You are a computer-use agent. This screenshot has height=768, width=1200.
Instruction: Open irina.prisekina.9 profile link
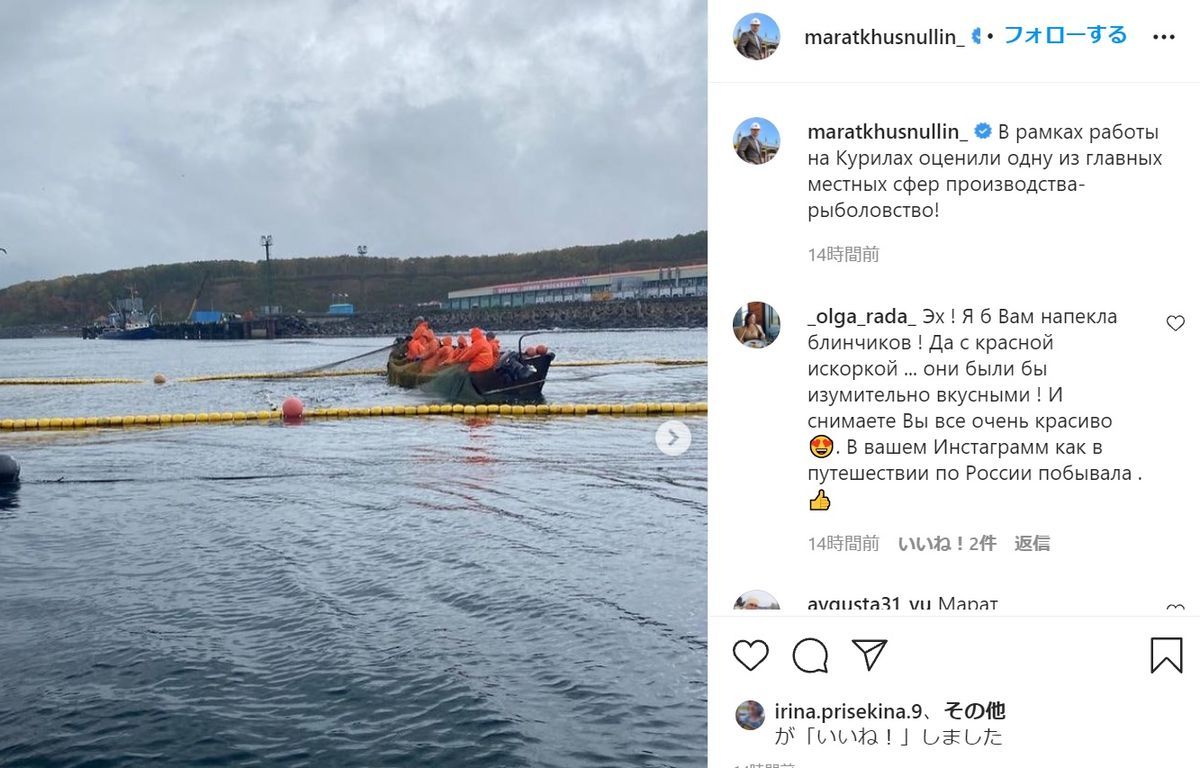(847, 712)
